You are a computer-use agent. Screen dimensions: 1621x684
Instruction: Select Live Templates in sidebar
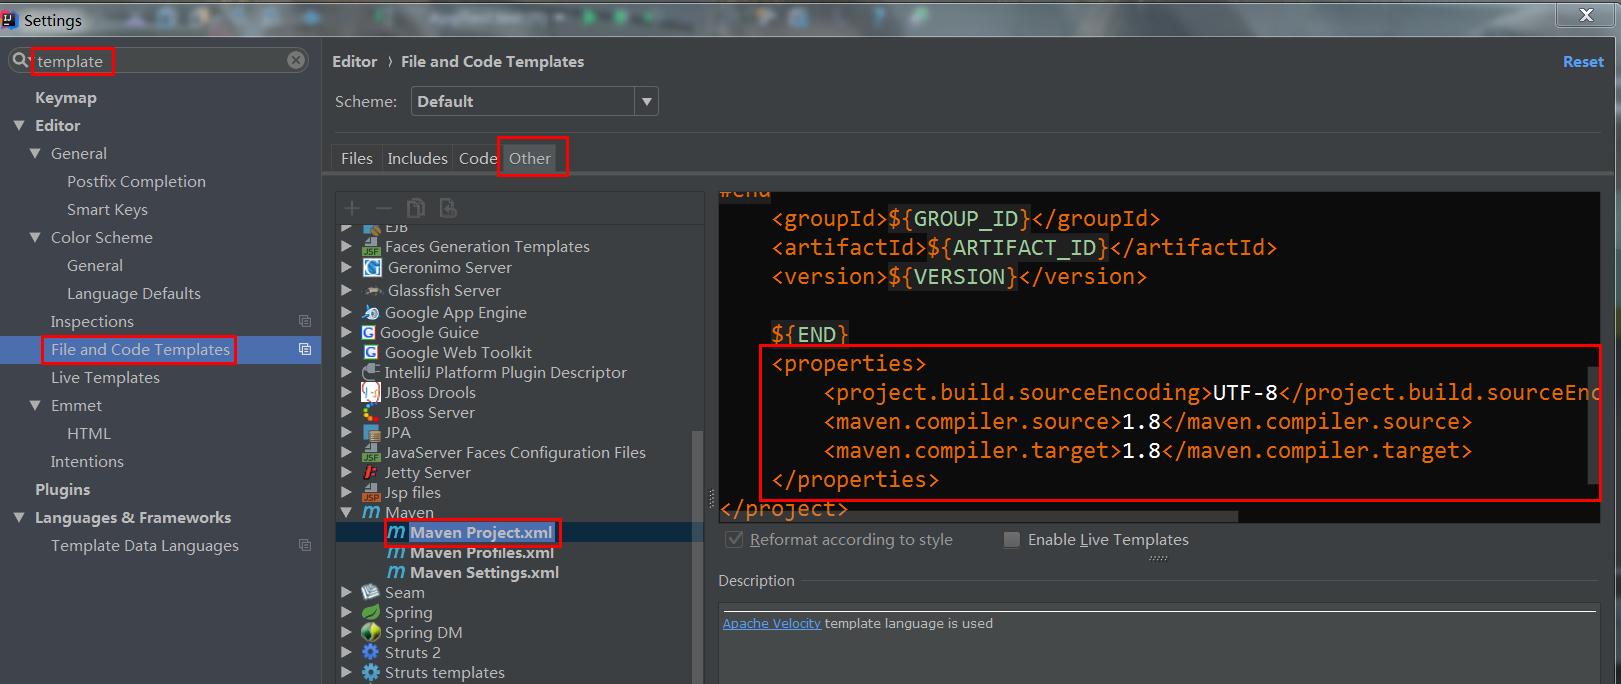[x=105, y=377]
